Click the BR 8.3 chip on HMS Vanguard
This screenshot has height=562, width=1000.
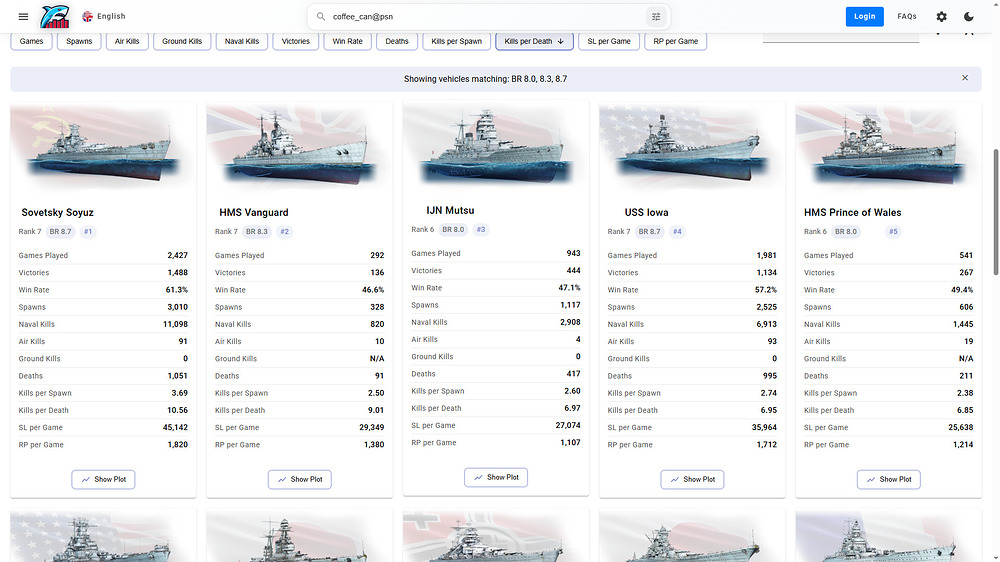(x=257, y=232)
